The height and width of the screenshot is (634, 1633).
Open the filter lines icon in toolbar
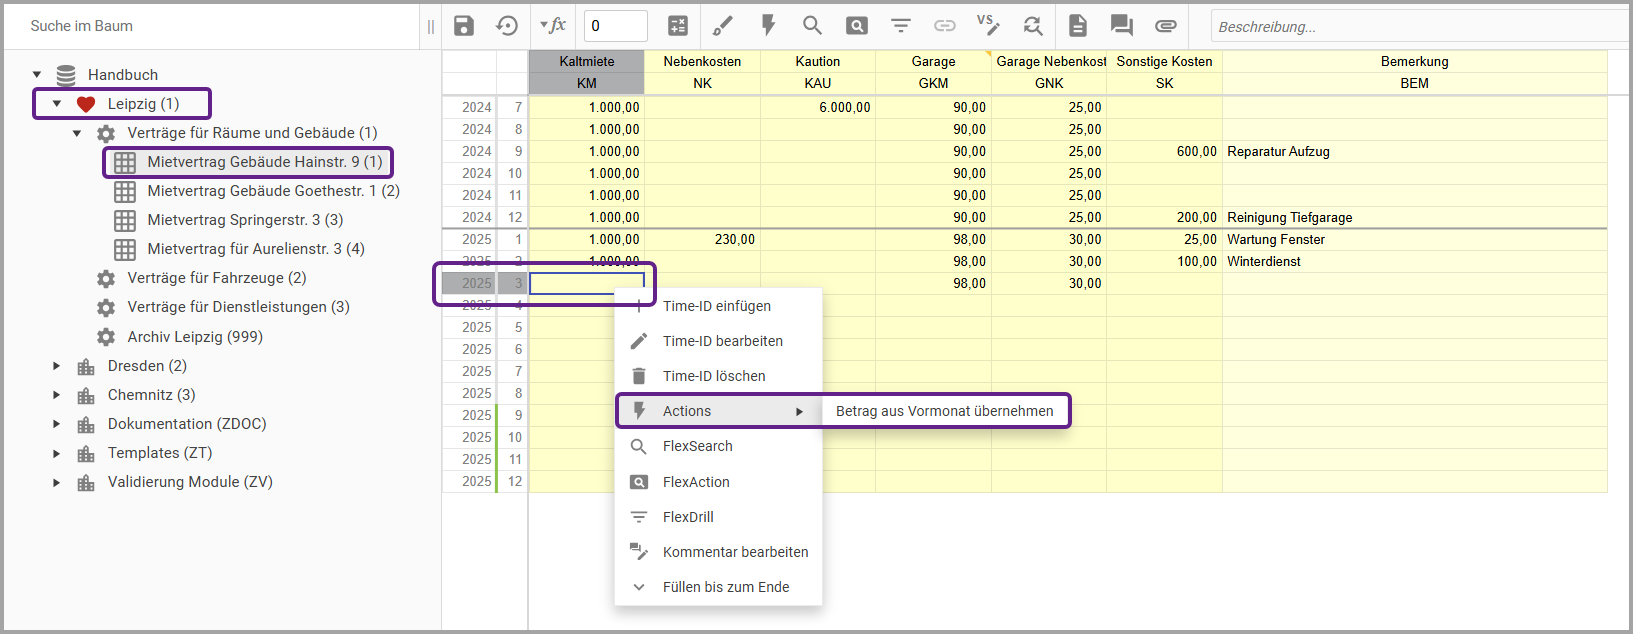pyautogui.click(x=901, y=26)
